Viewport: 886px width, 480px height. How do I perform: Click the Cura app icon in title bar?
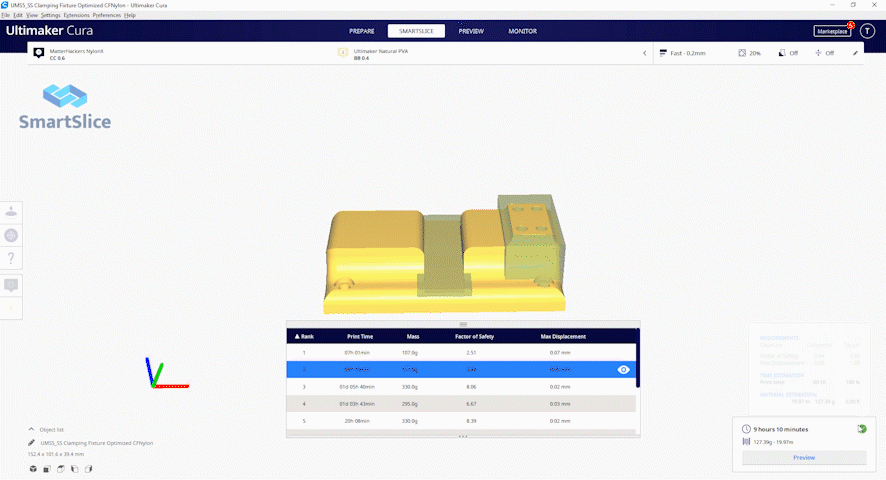[x=5, y=5]
